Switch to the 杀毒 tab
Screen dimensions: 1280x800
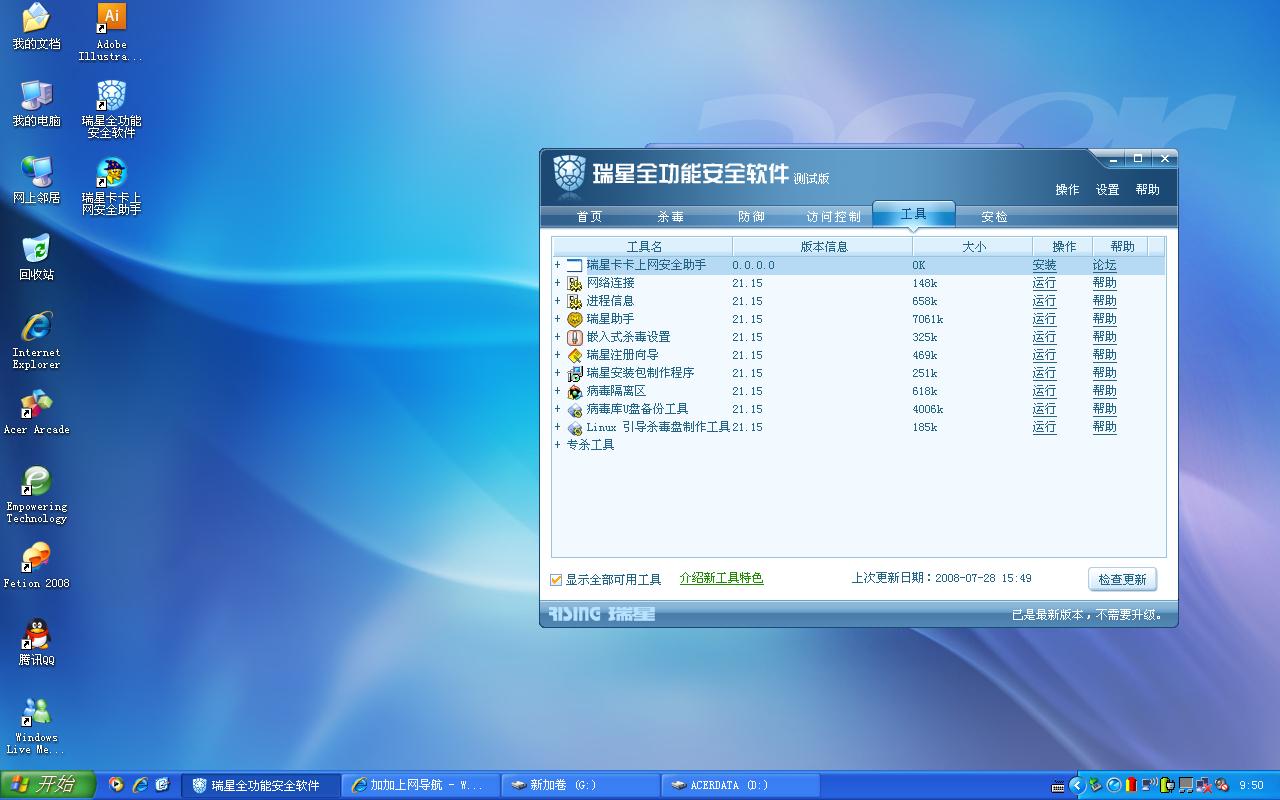point(671,217)
